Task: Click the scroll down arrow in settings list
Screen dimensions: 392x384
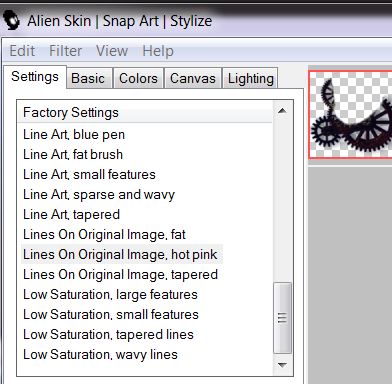Action: click(x=282, y=365)
